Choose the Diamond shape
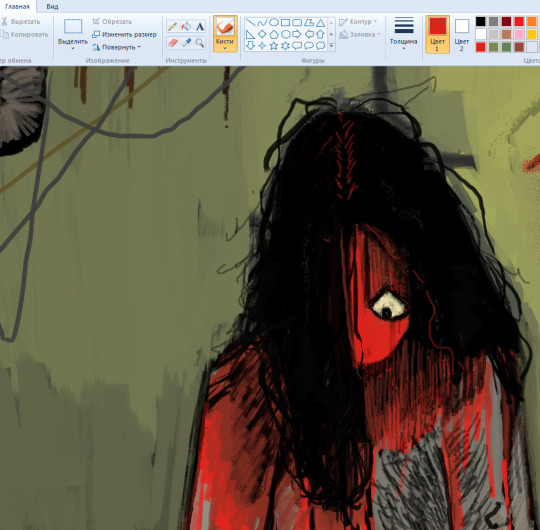 (x=262, y=34)
